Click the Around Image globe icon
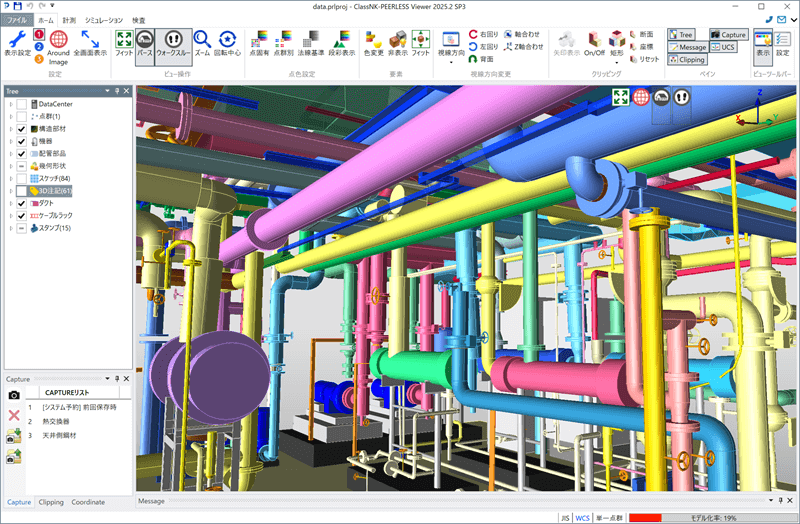This screenshot has height=524, width=800. pos(59,41)
